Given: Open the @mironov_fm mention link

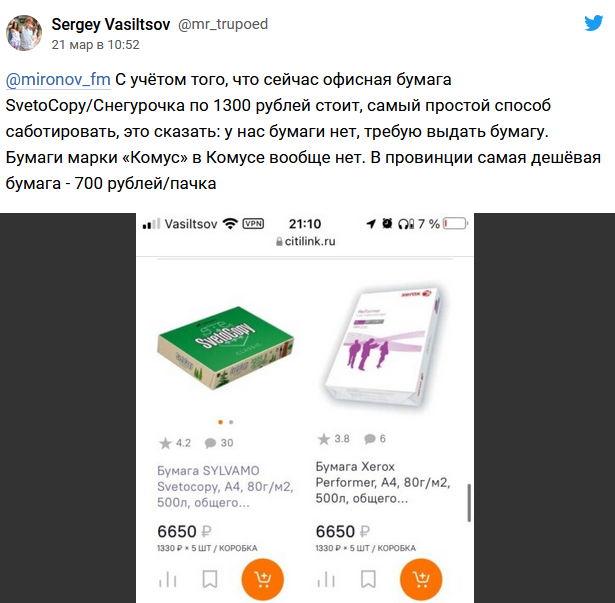Looking at the screenshot, I should tap(58, 80).
